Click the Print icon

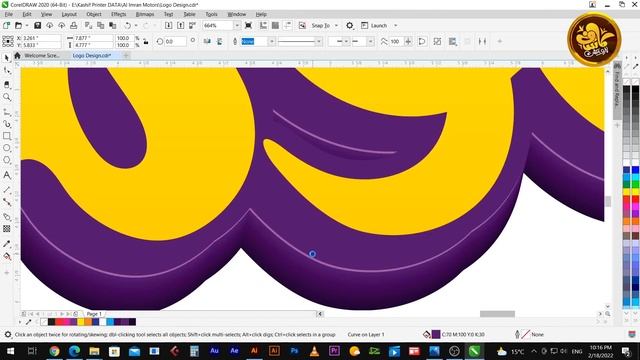coord(73,25)
